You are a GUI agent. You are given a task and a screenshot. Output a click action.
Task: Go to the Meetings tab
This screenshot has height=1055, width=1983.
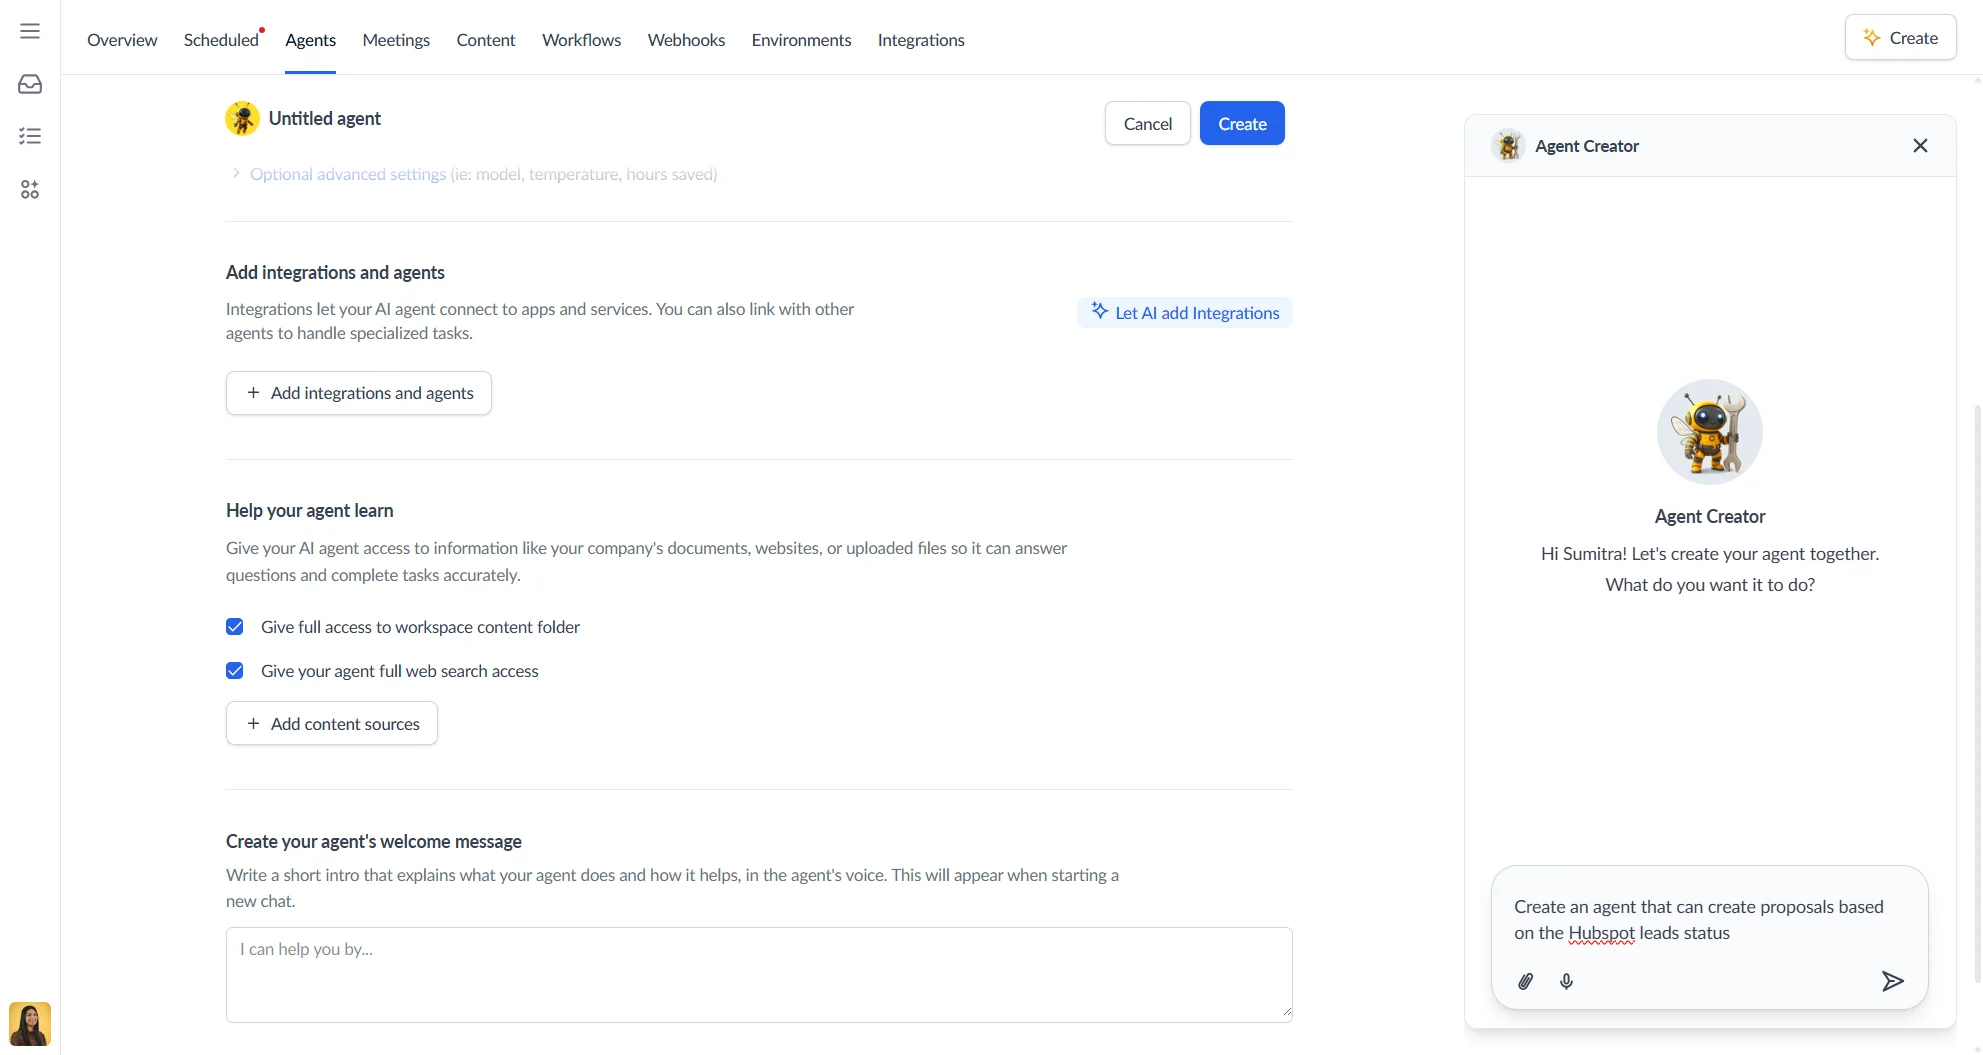(x=396, y=40)
